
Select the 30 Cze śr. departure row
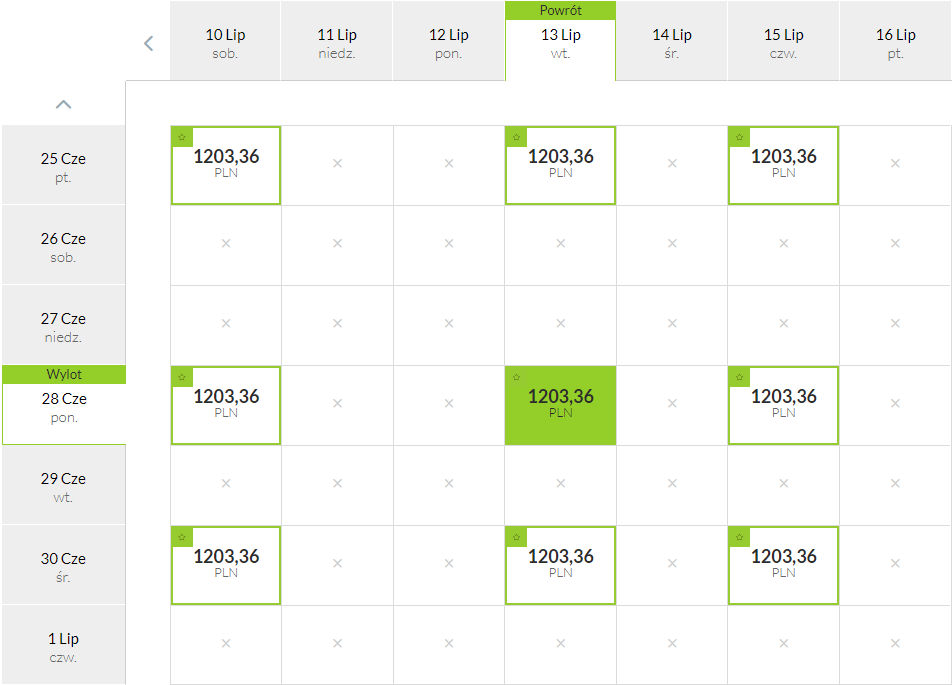pyautogui.click(x=64, y=565)
